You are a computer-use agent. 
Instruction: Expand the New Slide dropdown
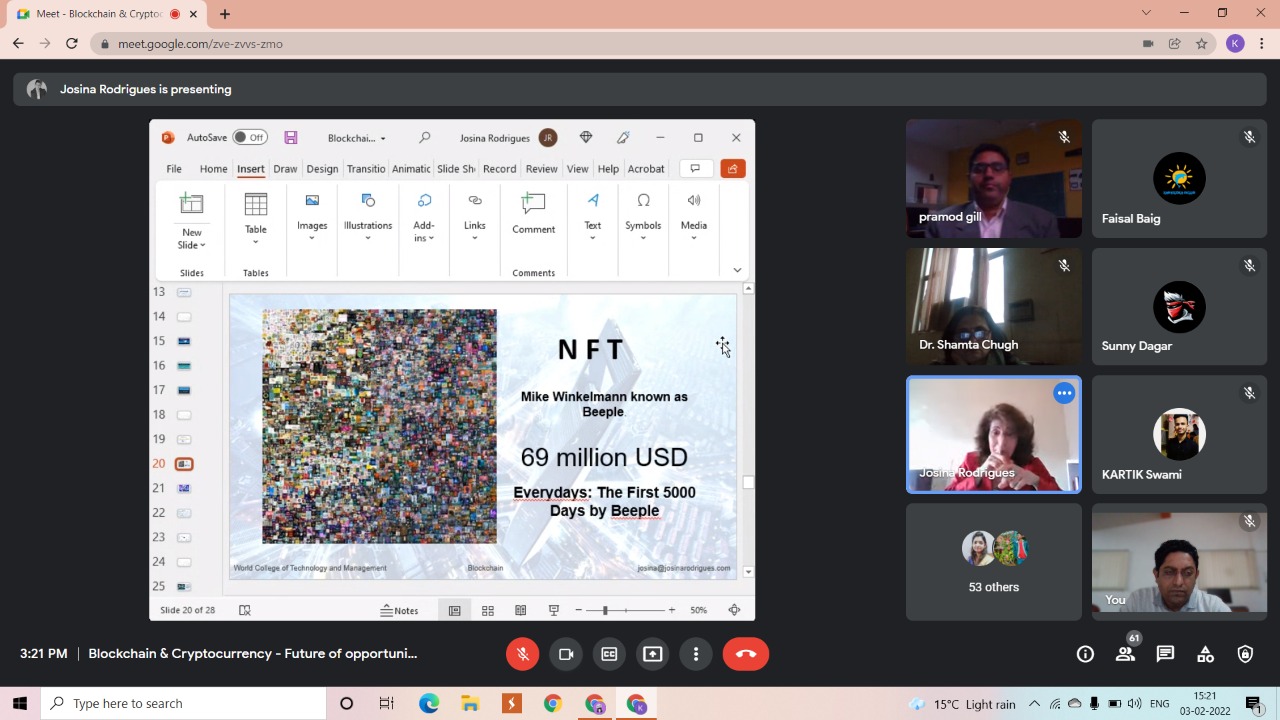click(191, 239)
